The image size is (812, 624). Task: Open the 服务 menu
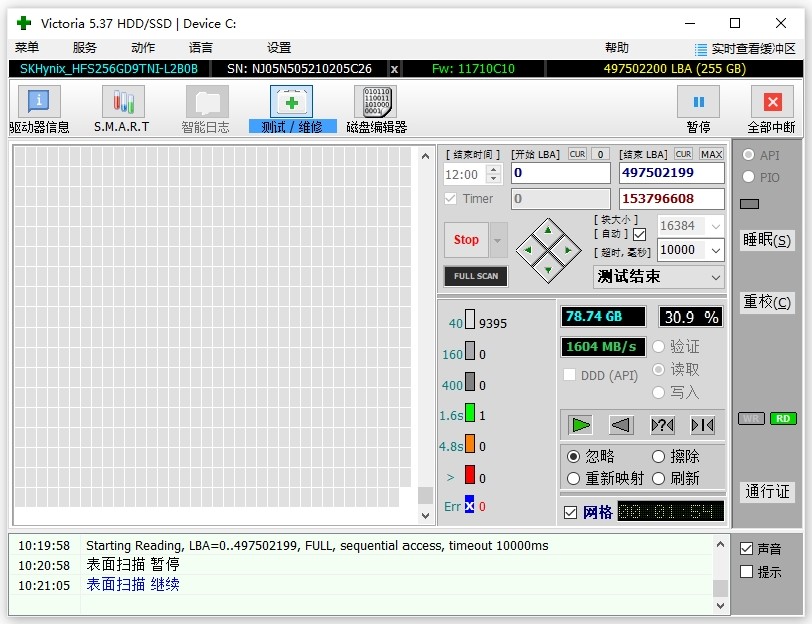pyautogui.click(x=85, y=47)
